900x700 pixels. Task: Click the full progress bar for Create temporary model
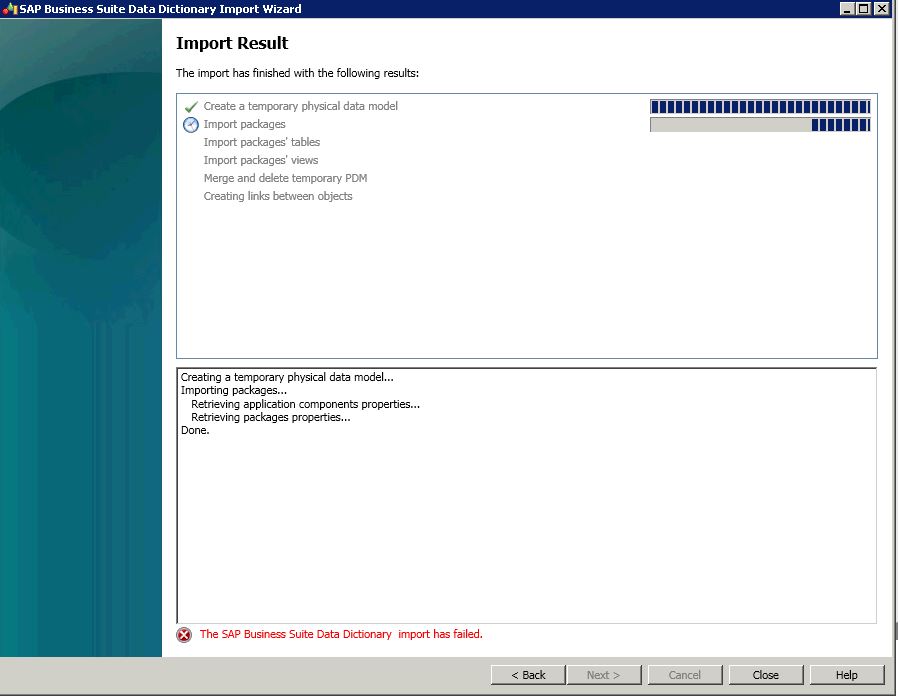(x=760, y=107)
